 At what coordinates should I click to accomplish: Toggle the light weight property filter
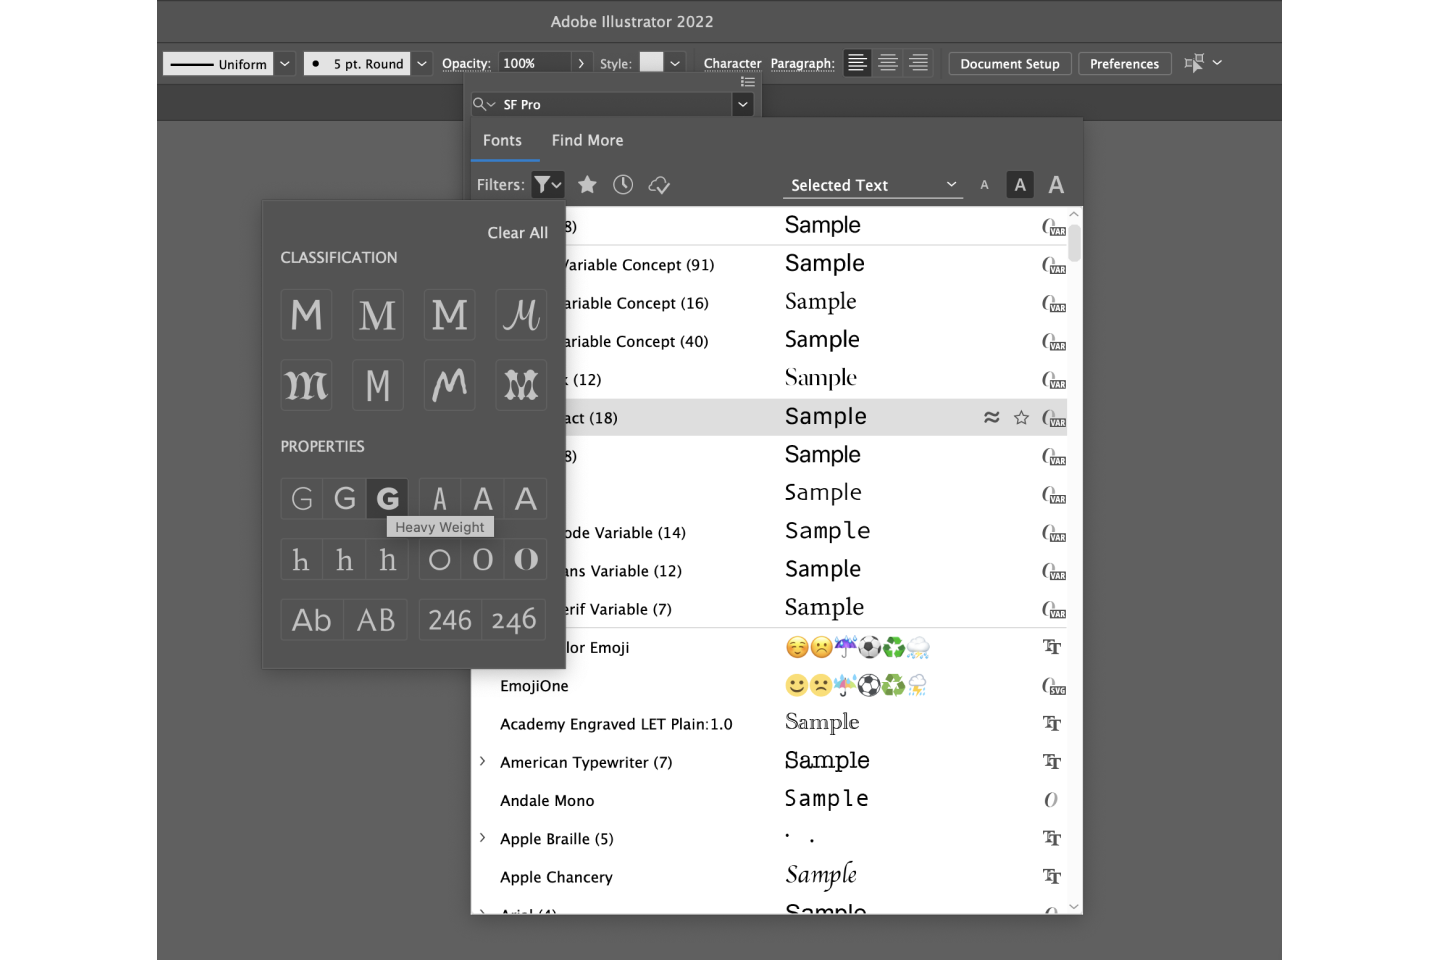pyautogui.click(x=302, y=498)
